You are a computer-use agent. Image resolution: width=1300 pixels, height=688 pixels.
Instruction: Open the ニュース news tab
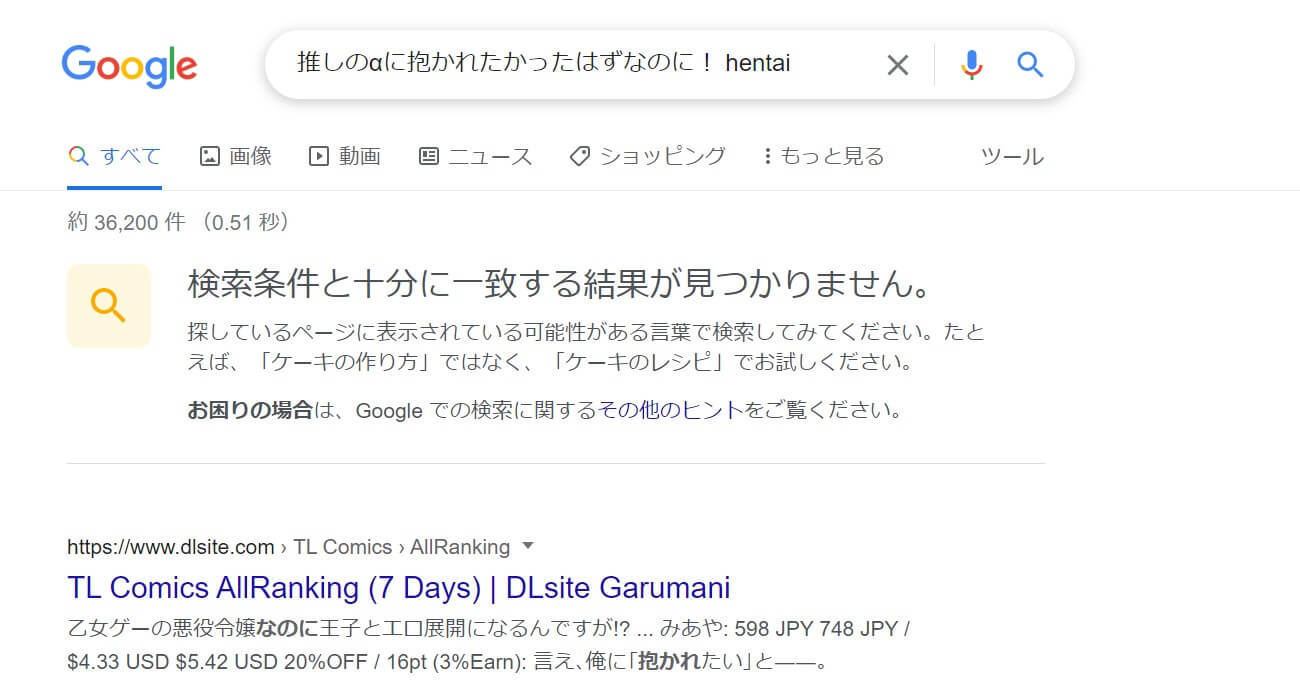coord(475,156)
